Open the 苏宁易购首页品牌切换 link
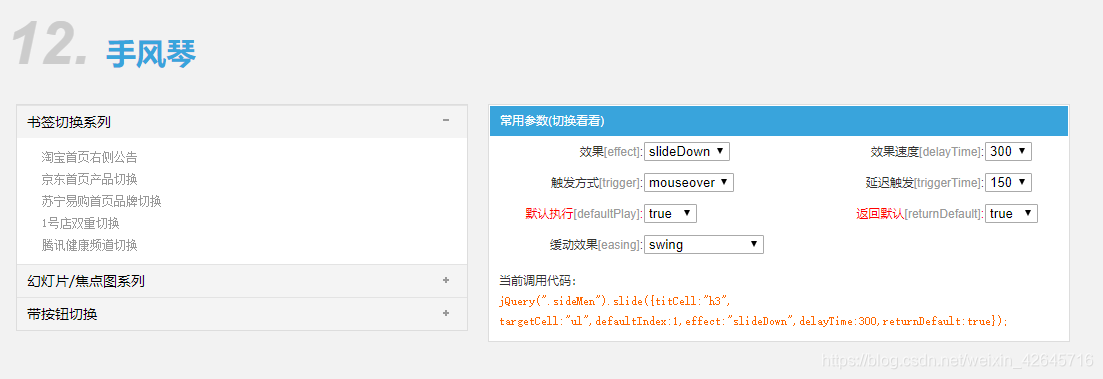The image size is (1103, 379). [x=101, y=201]
